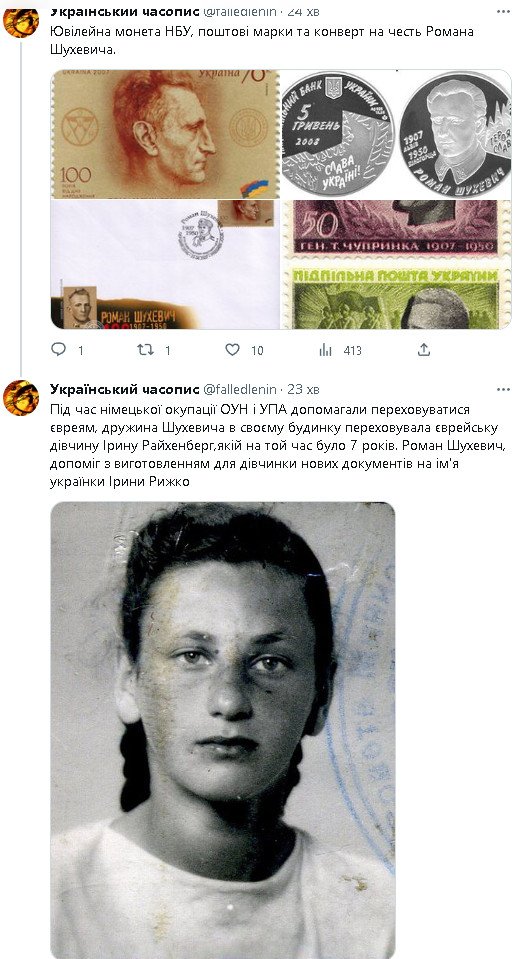The width and height of the screenshot is (523, 959).
Task: Open view analytics bar chart icon
Action: [x=325, y=350]
